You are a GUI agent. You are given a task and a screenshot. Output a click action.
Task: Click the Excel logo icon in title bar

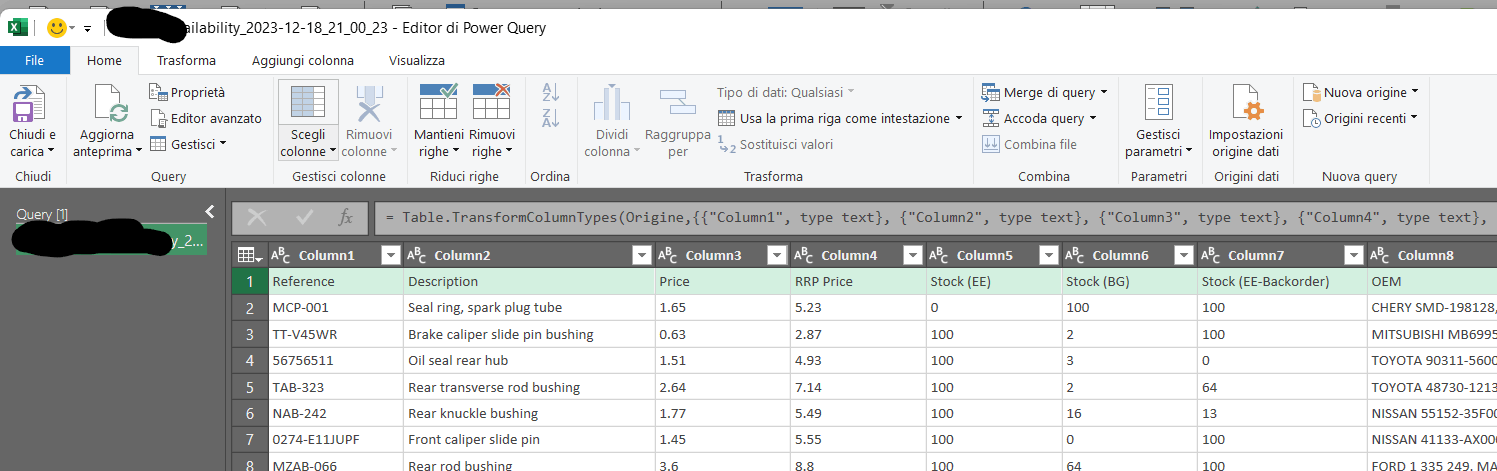17,28
